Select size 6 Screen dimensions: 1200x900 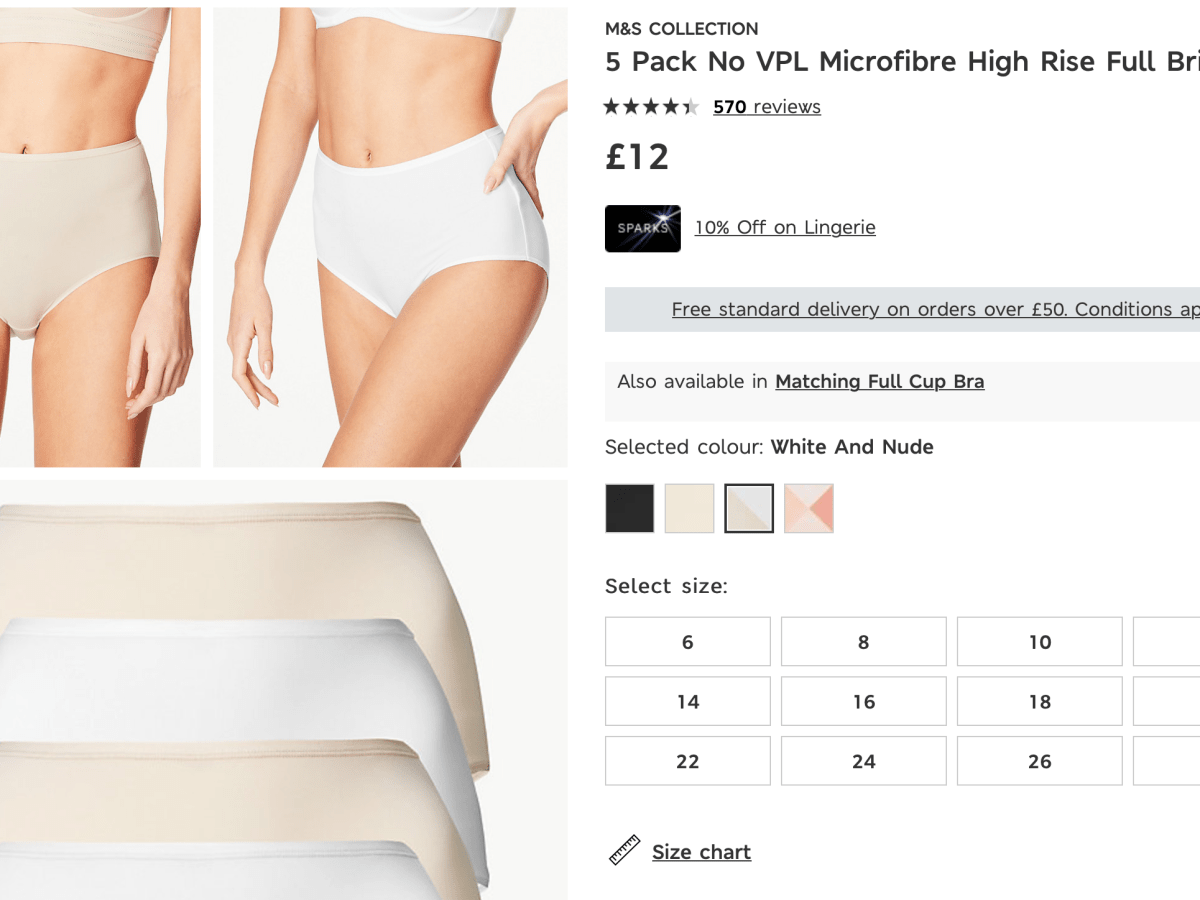point(688,642)
